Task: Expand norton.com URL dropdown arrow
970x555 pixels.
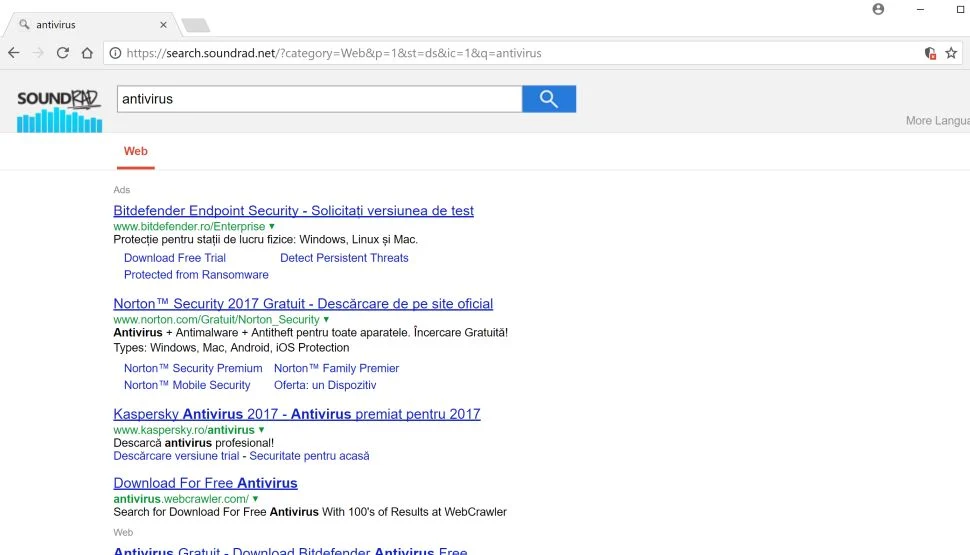Action: 326,320
